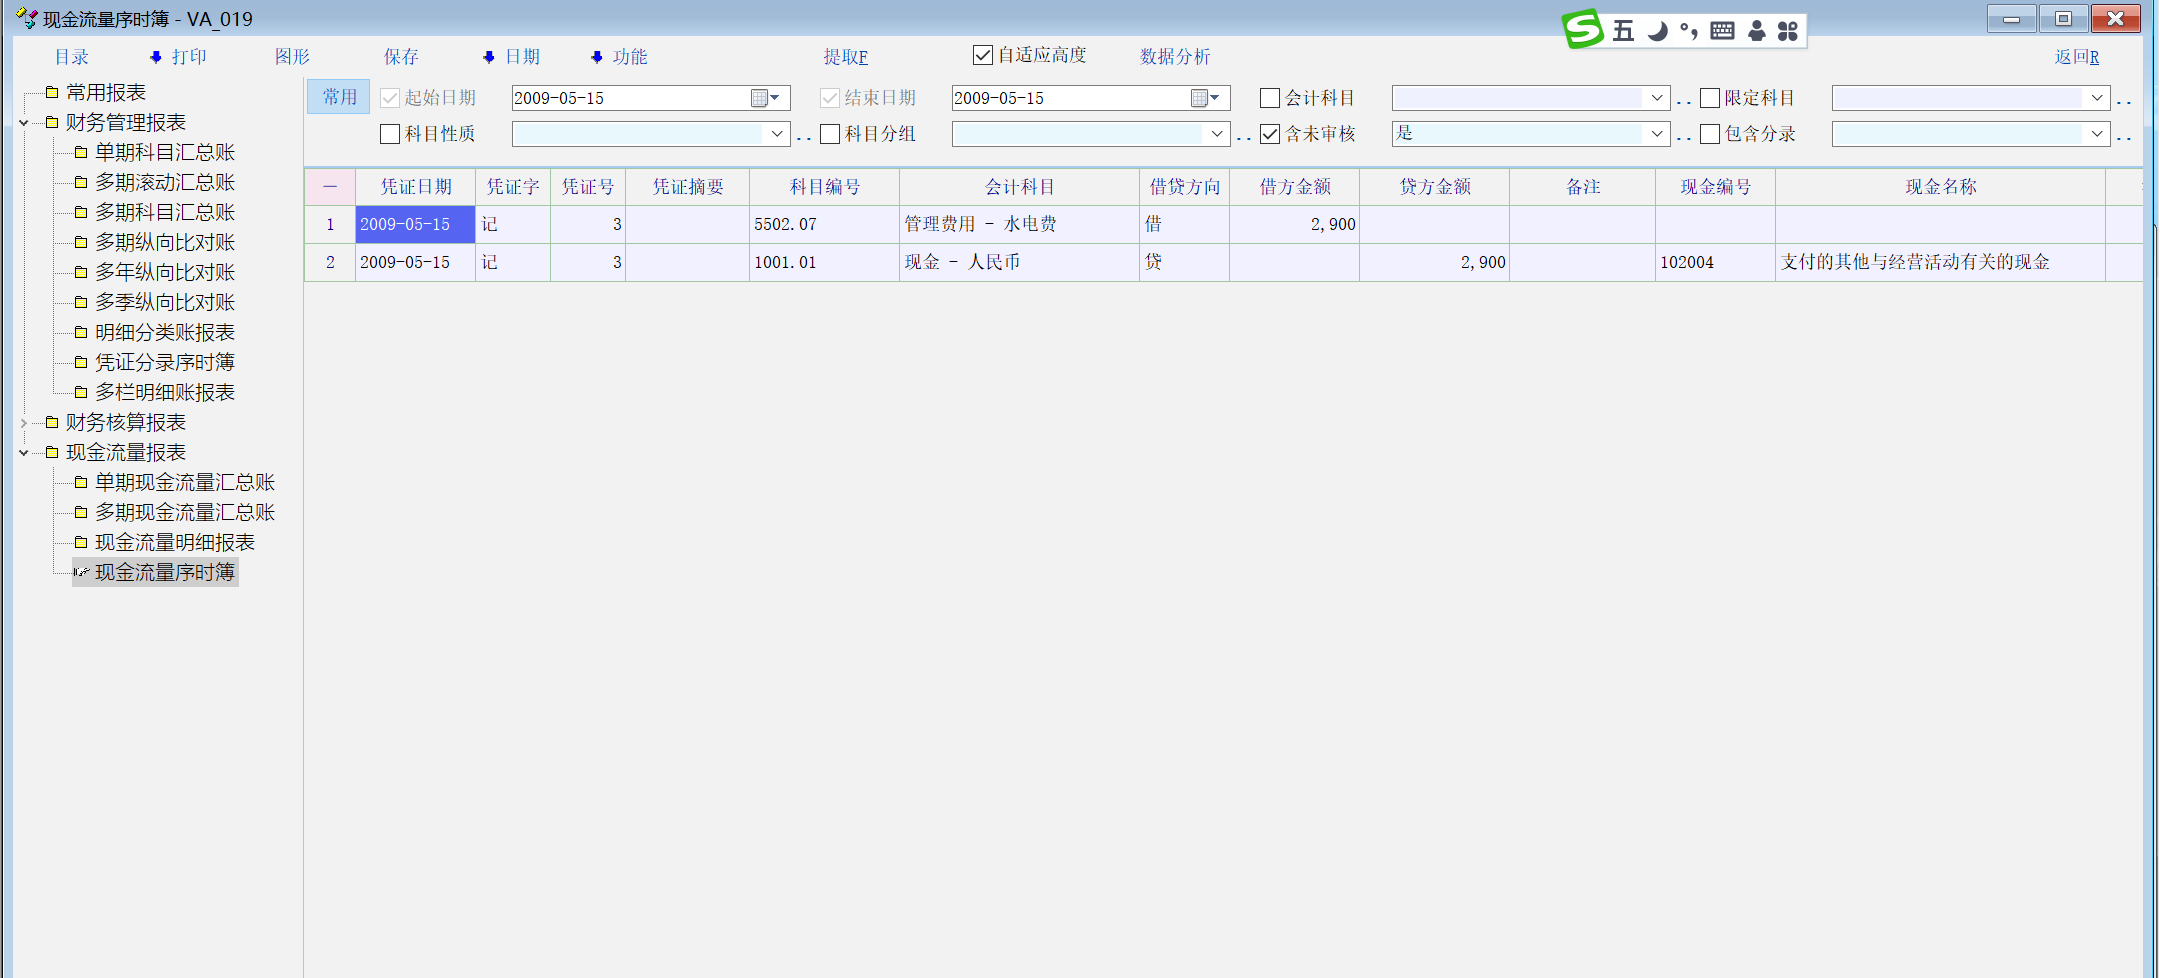Open the 日期 menu
The height and width of the screenshot is (978, 2160).
pyautogui.click(x=512, y=57)
